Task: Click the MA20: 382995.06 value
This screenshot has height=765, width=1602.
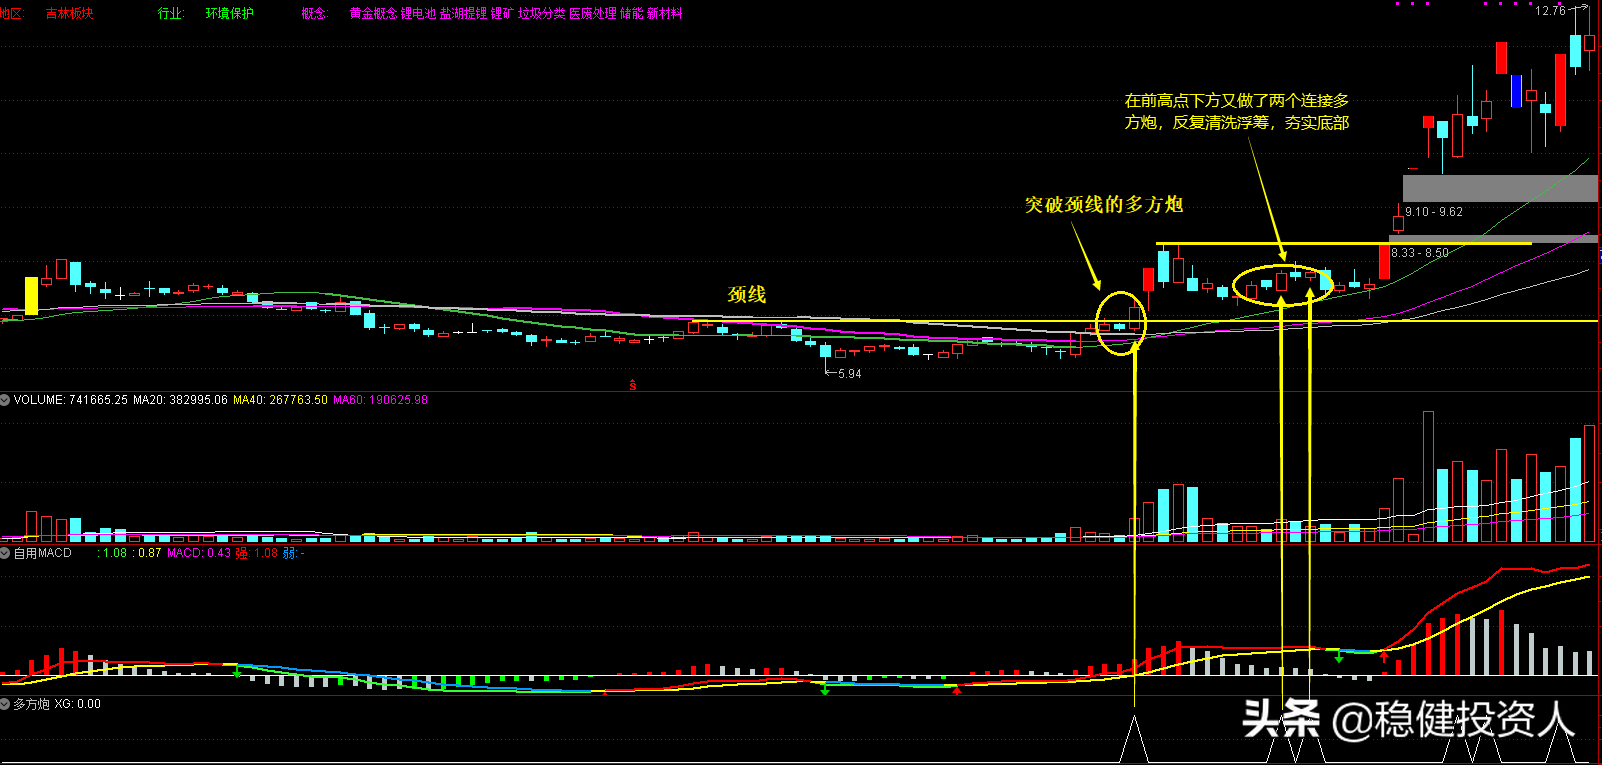Action: pyautogui.click(x=180, y=400)
